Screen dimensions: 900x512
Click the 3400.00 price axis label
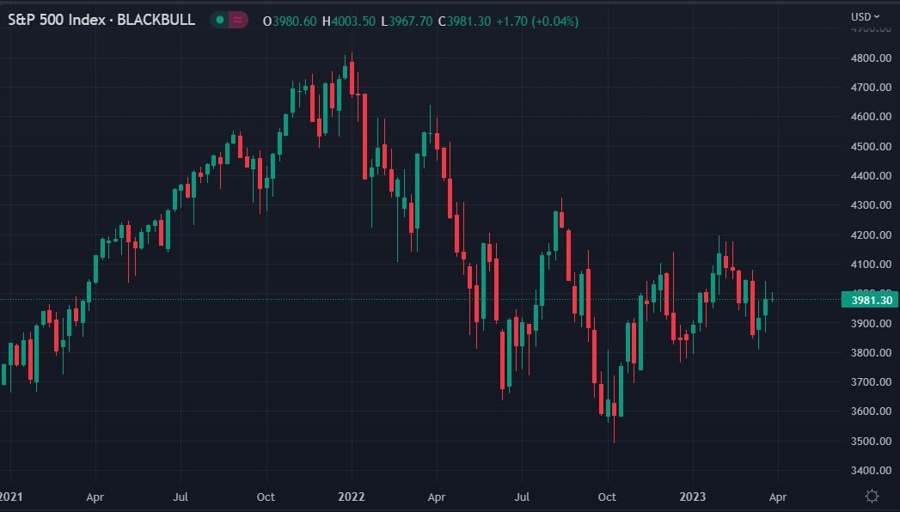click(x=871, y=470)
